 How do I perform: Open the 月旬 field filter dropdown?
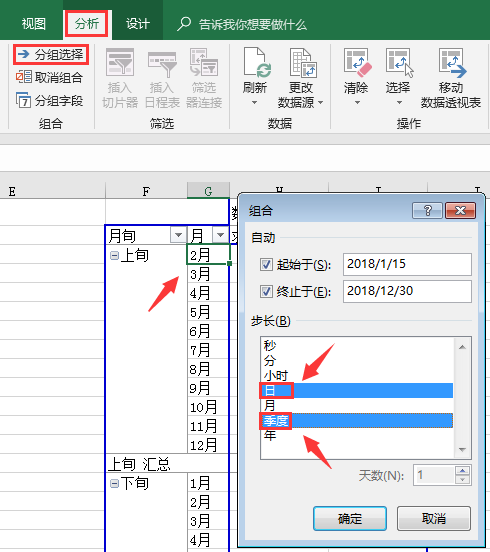pyautogui.click(x=178, y=235)
